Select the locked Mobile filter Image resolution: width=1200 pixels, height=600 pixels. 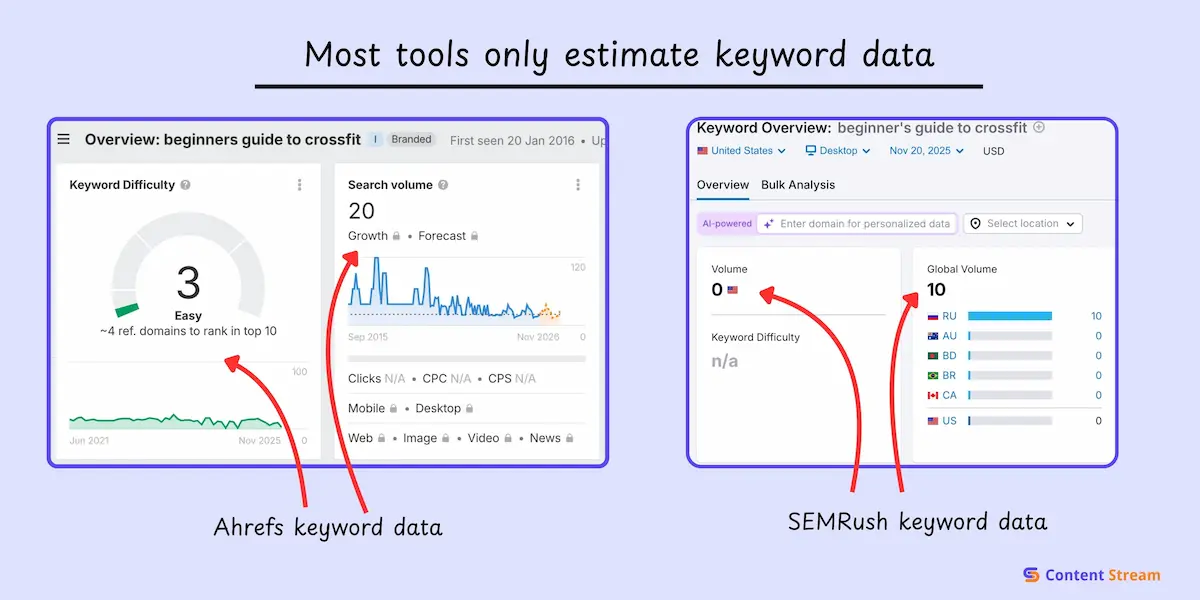372,408
